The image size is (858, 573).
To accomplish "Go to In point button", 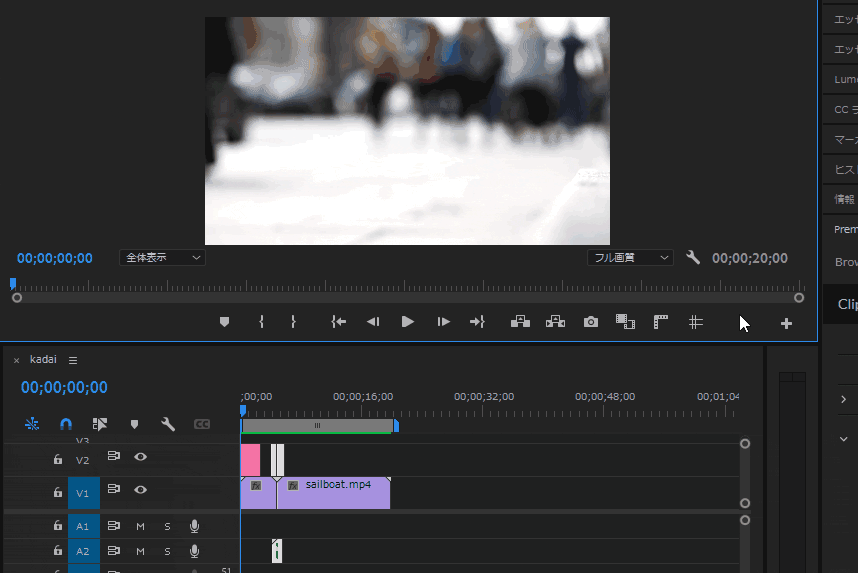I will (x=339, y=322).
